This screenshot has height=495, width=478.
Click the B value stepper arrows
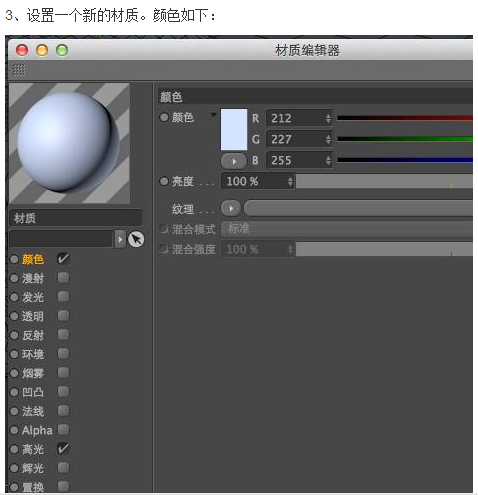[x=328, y=160]
